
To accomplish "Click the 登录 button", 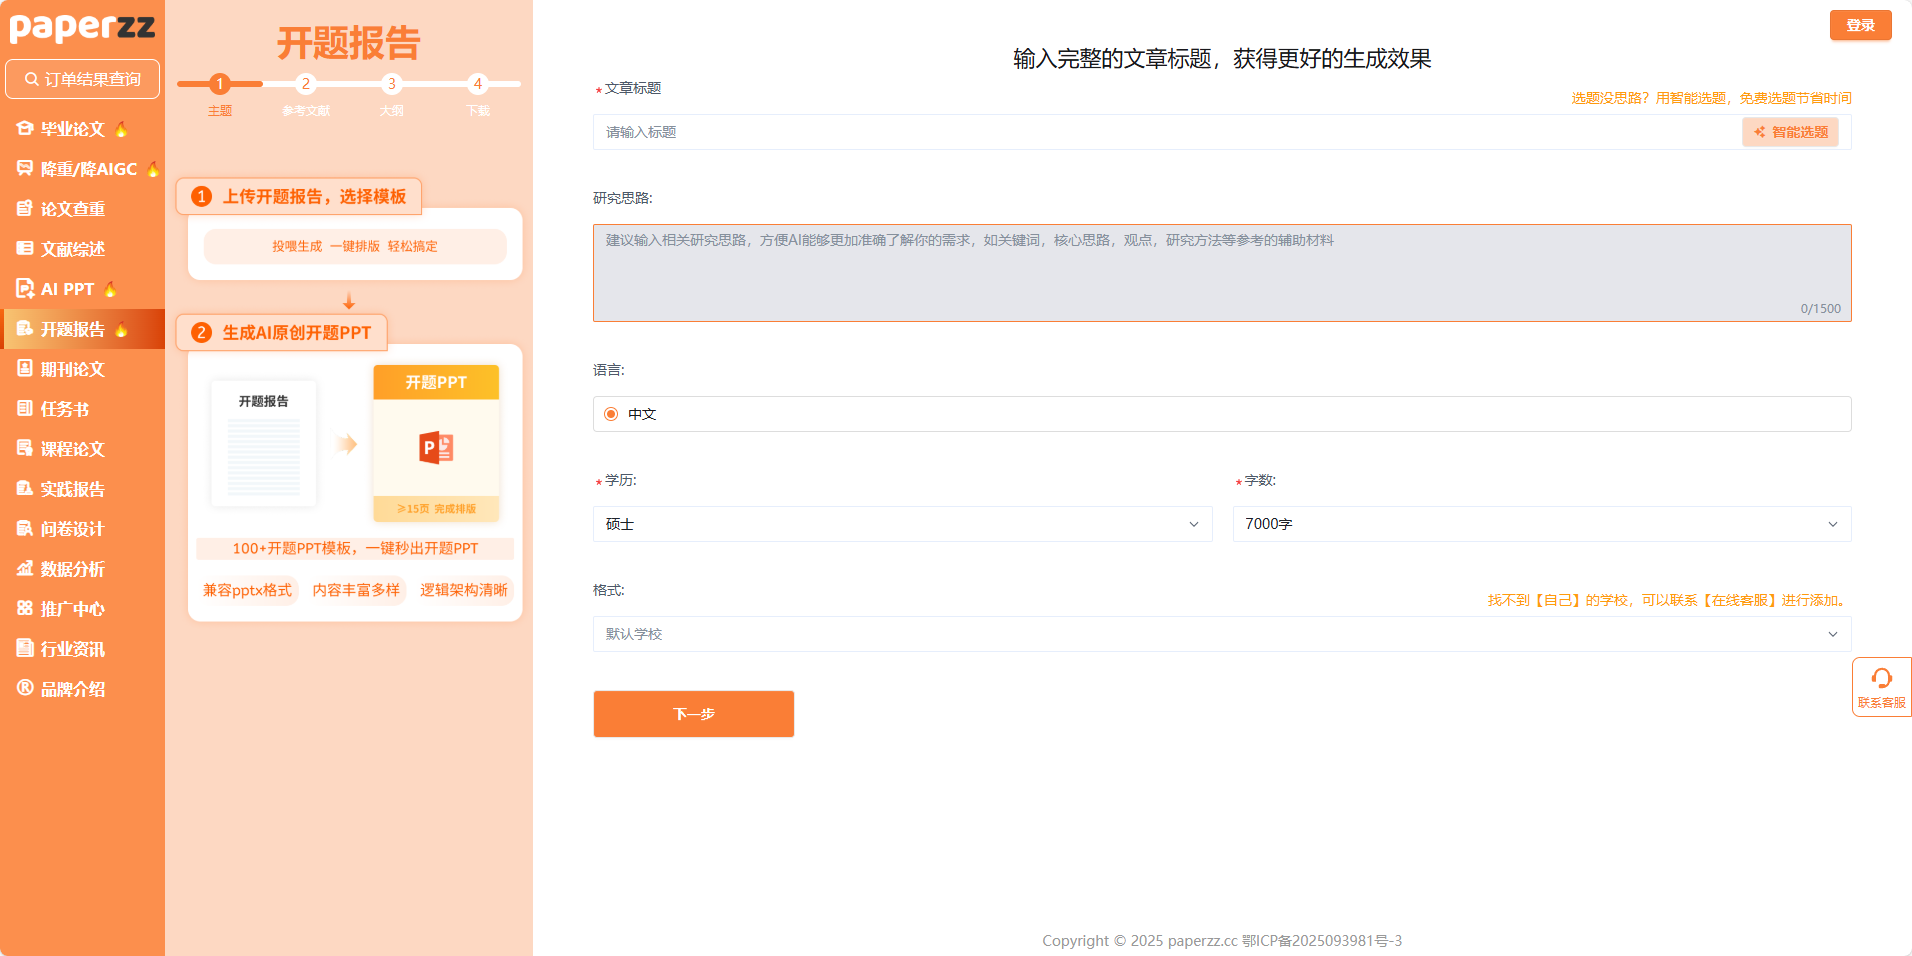I will point(1860,25).
